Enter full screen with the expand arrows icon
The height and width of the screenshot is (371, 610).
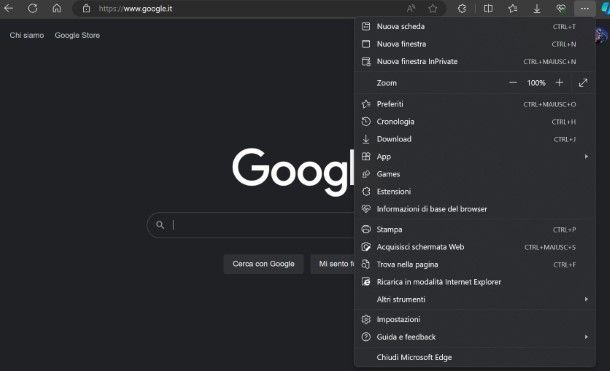(x=583, y=83)
